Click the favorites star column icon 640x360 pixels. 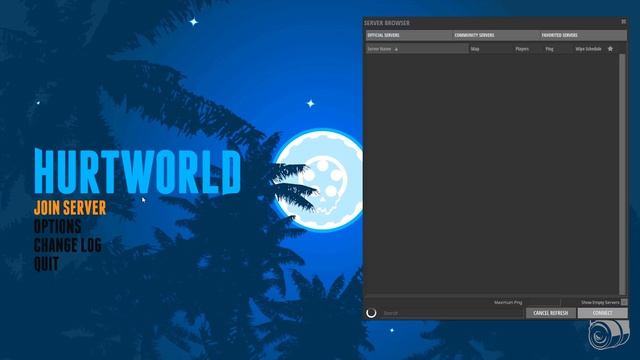610,49
